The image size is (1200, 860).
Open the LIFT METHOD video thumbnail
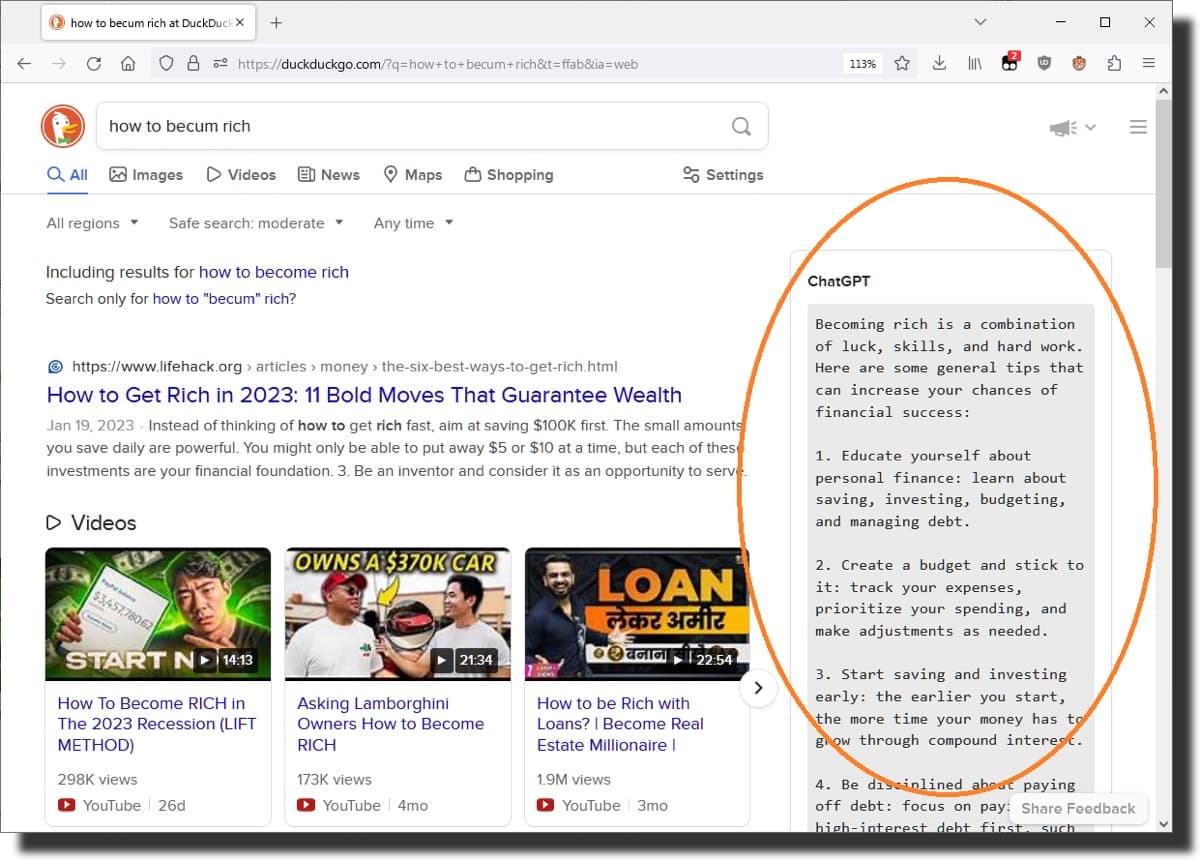click(x=158, y=614)
